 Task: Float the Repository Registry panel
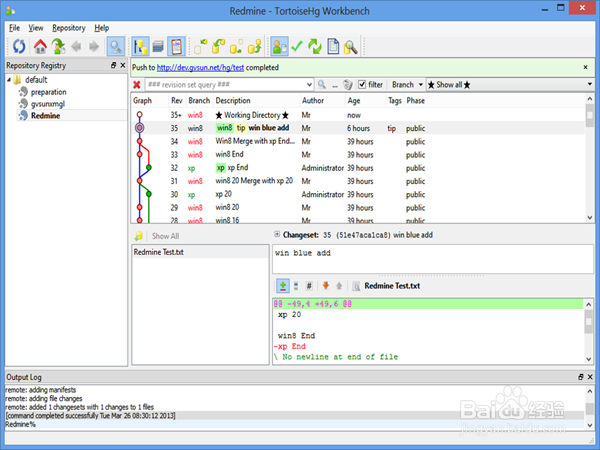pos(113,65)
